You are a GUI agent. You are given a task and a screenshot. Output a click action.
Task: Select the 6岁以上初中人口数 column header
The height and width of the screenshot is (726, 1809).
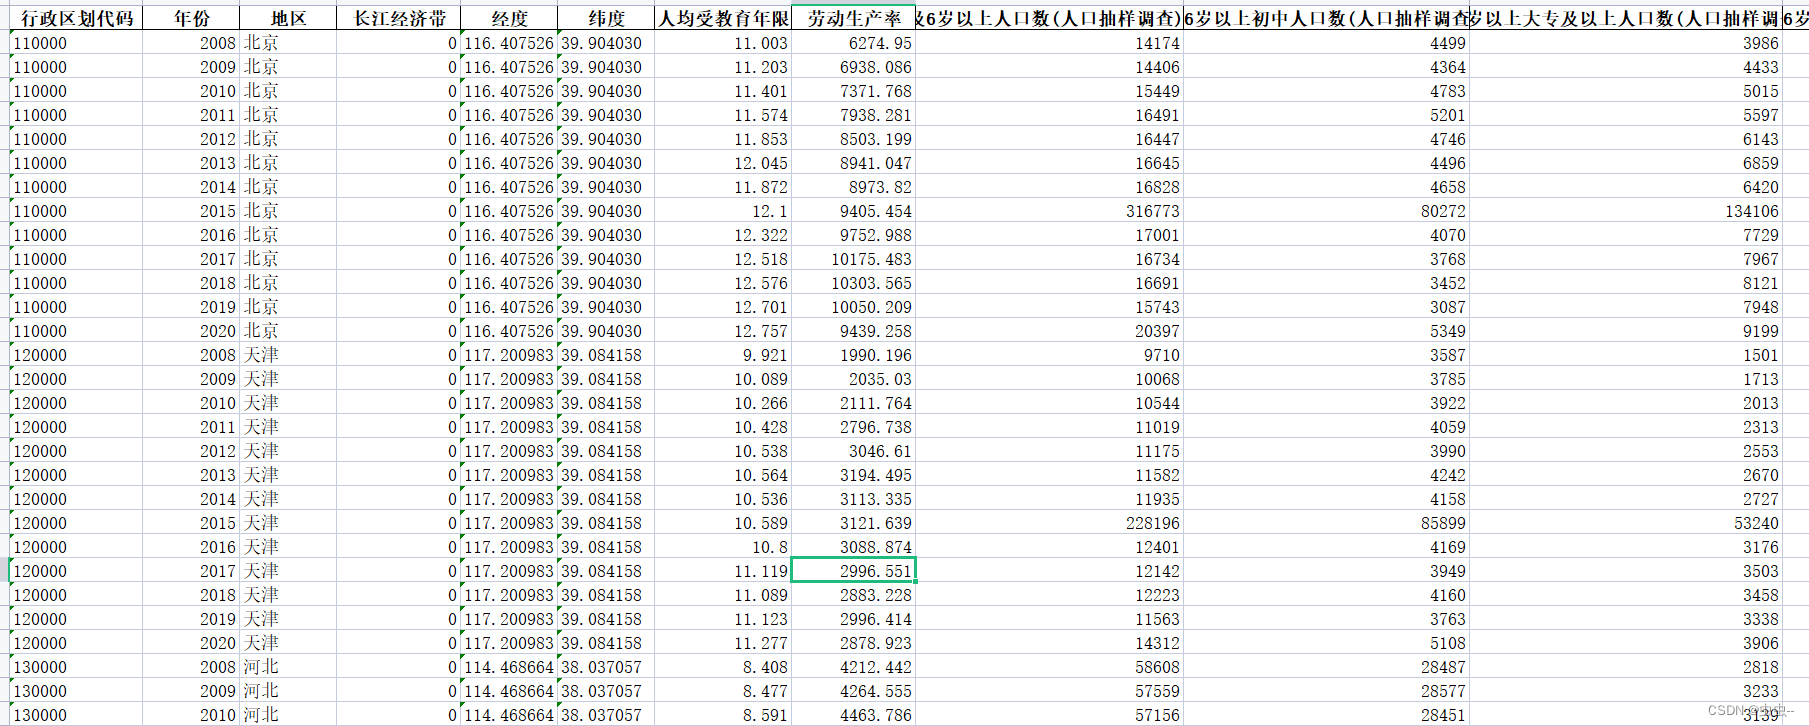pyautogui.click(x=1326, y=18)
